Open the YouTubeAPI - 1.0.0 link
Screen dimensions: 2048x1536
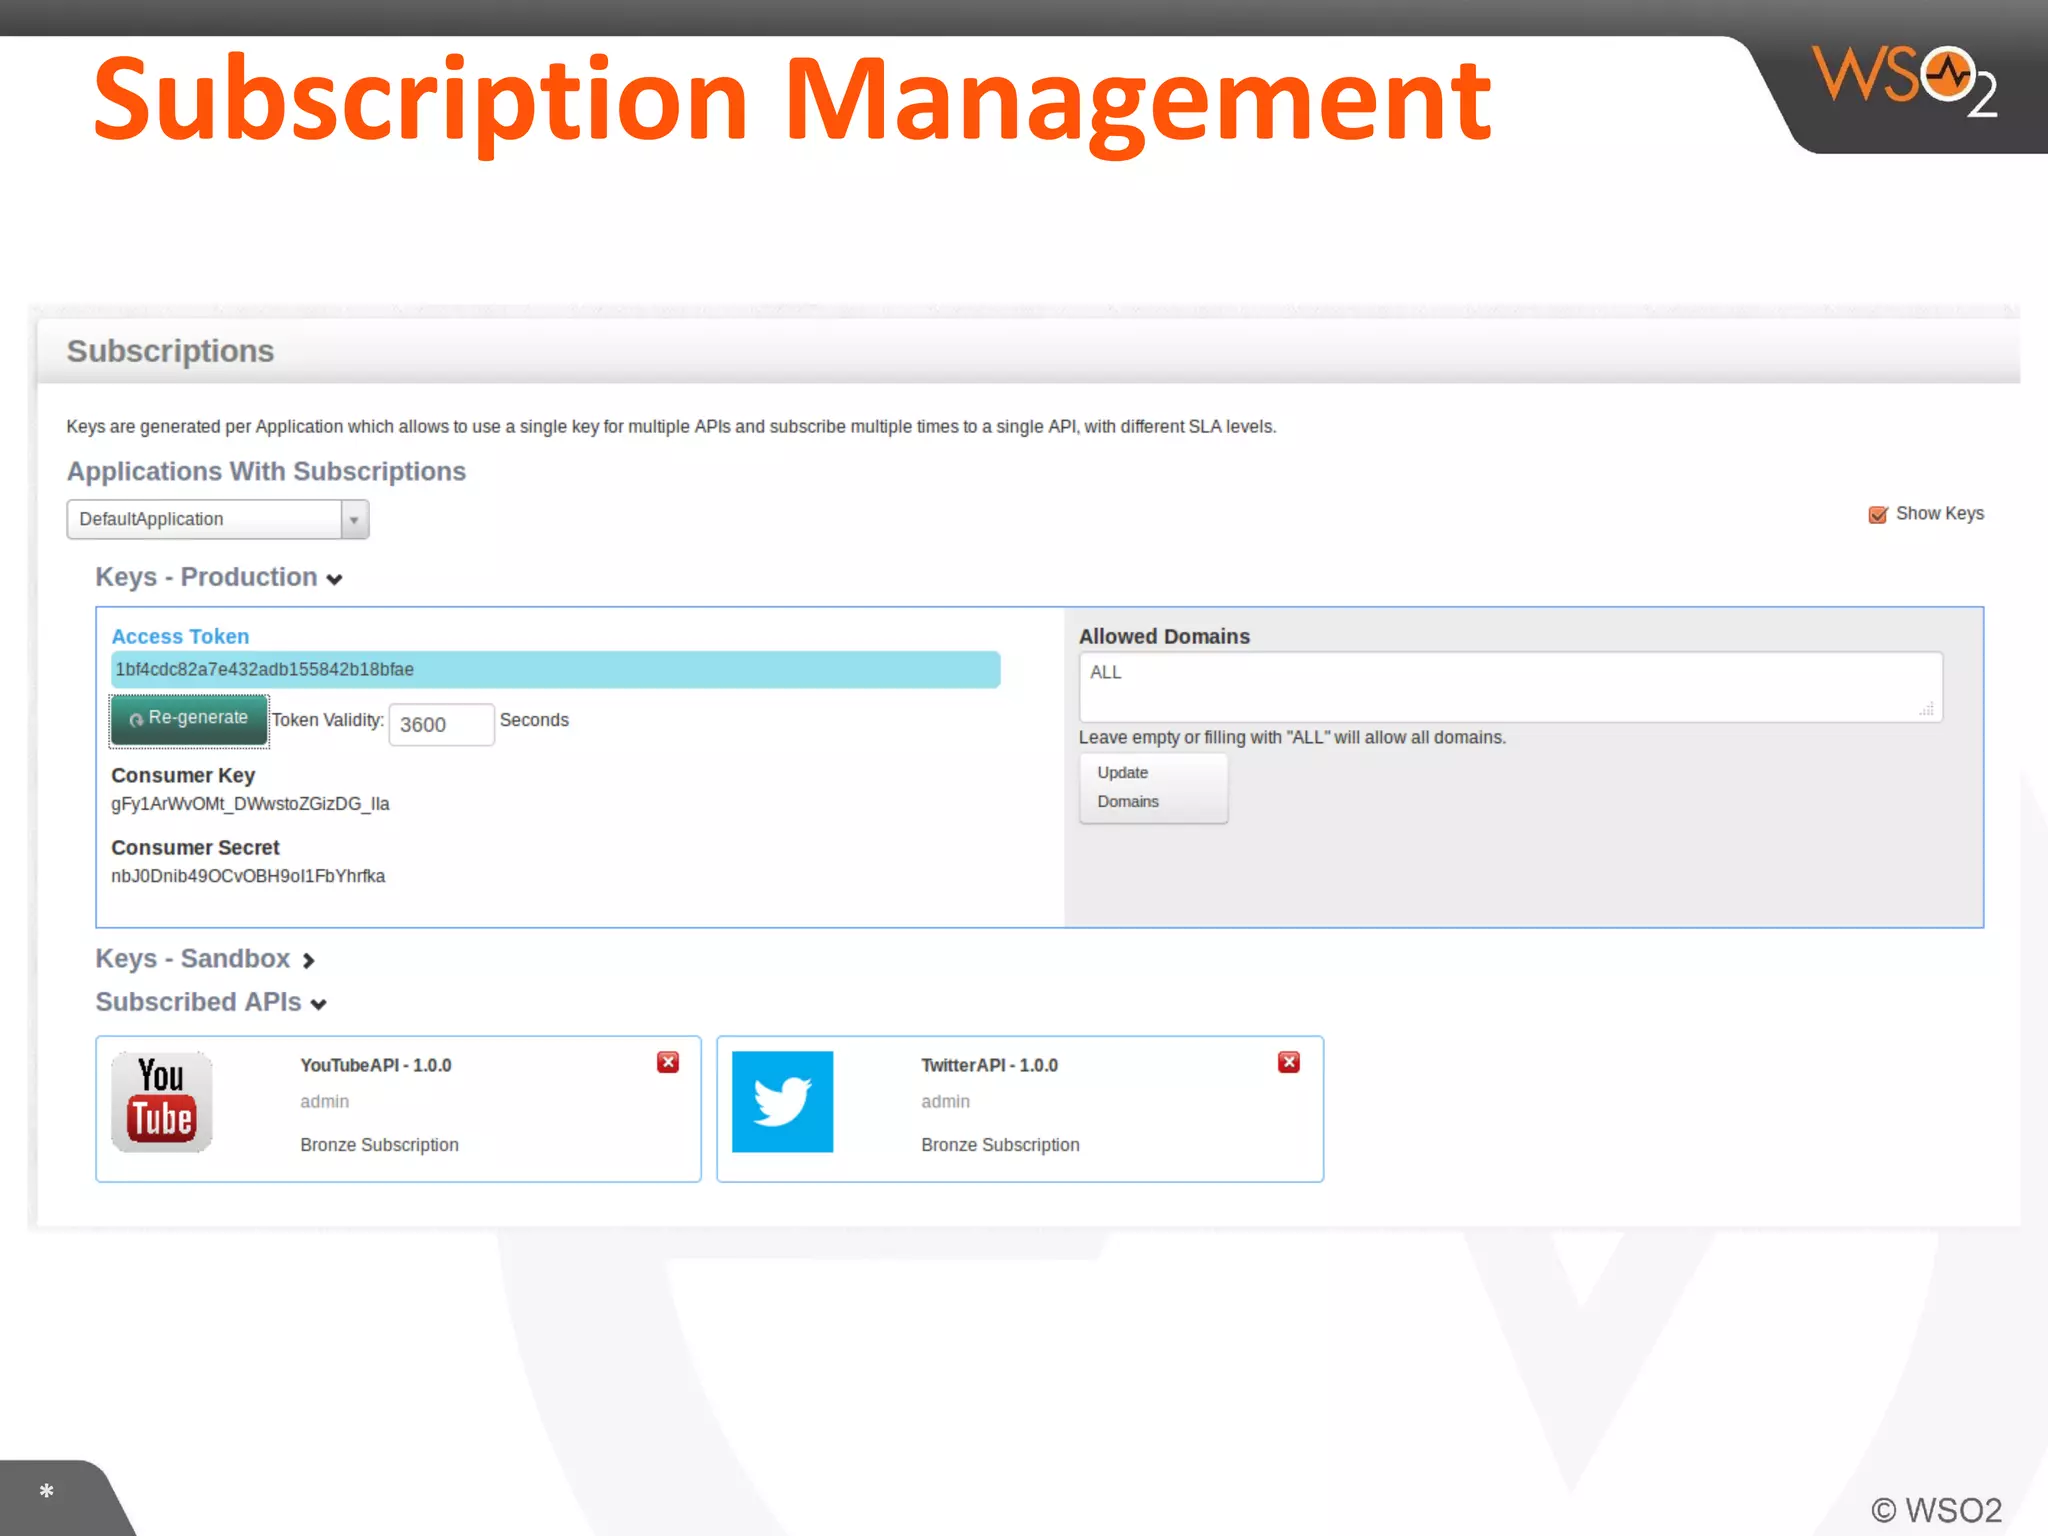point(376,1065)
